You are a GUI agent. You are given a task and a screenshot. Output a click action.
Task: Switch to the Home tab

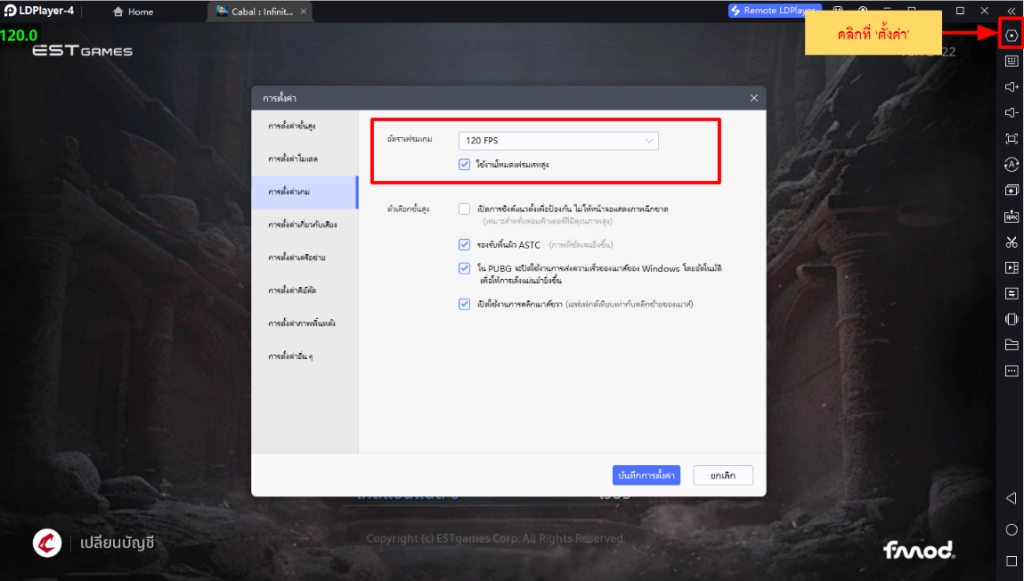[x=133, y=12]
